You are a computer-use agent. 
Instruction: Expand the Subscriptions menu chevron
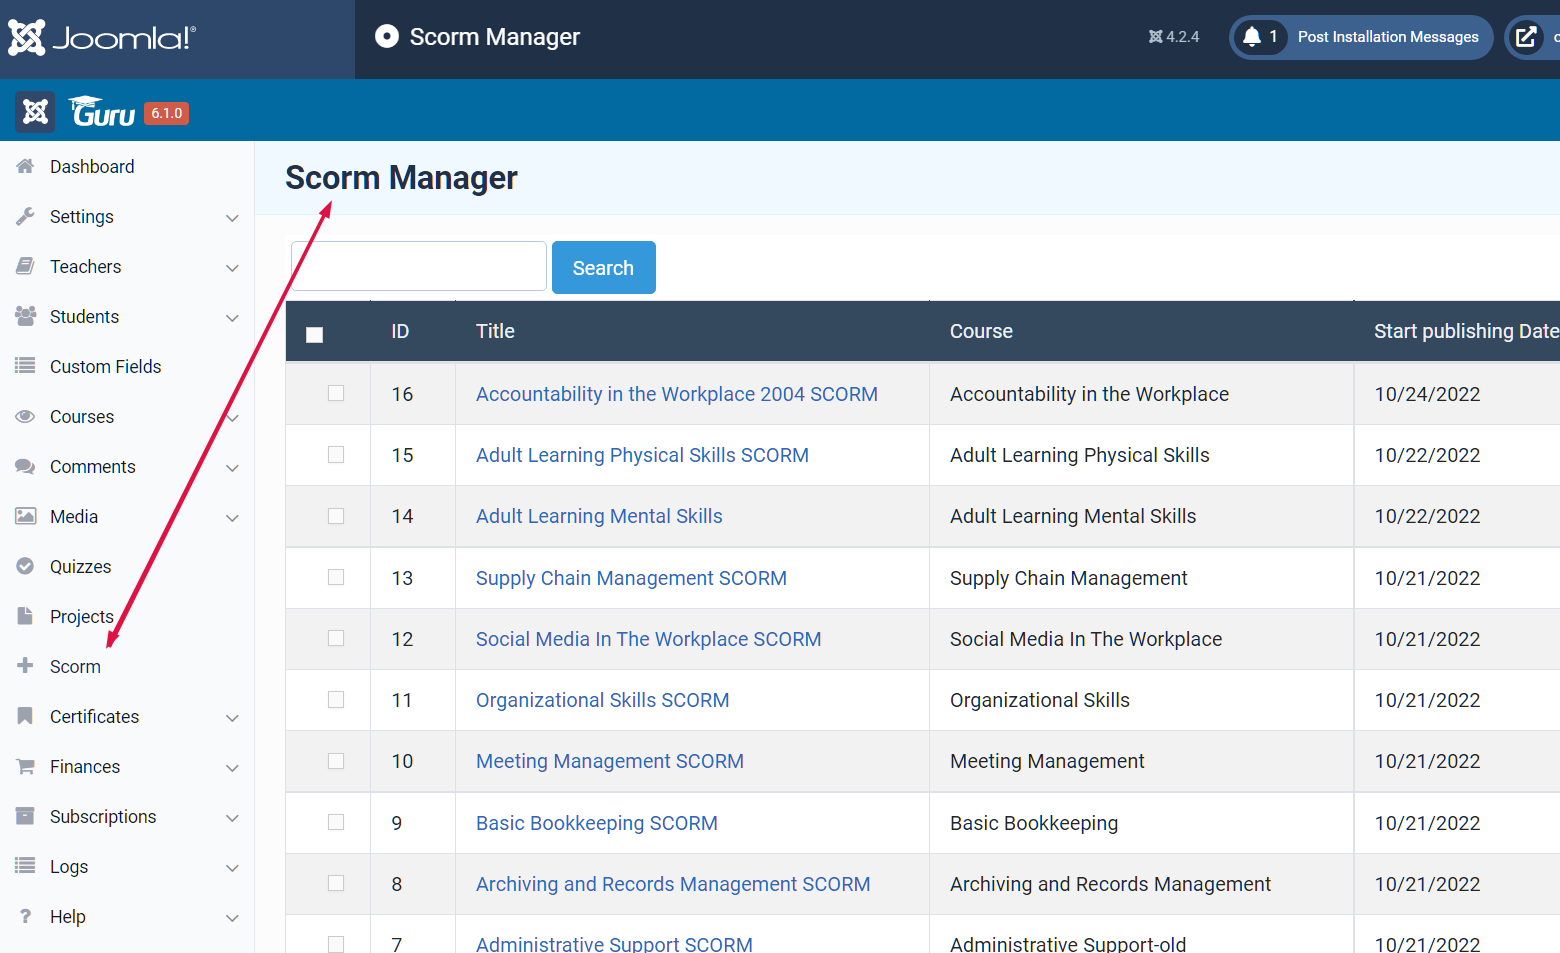coord(232,818)
